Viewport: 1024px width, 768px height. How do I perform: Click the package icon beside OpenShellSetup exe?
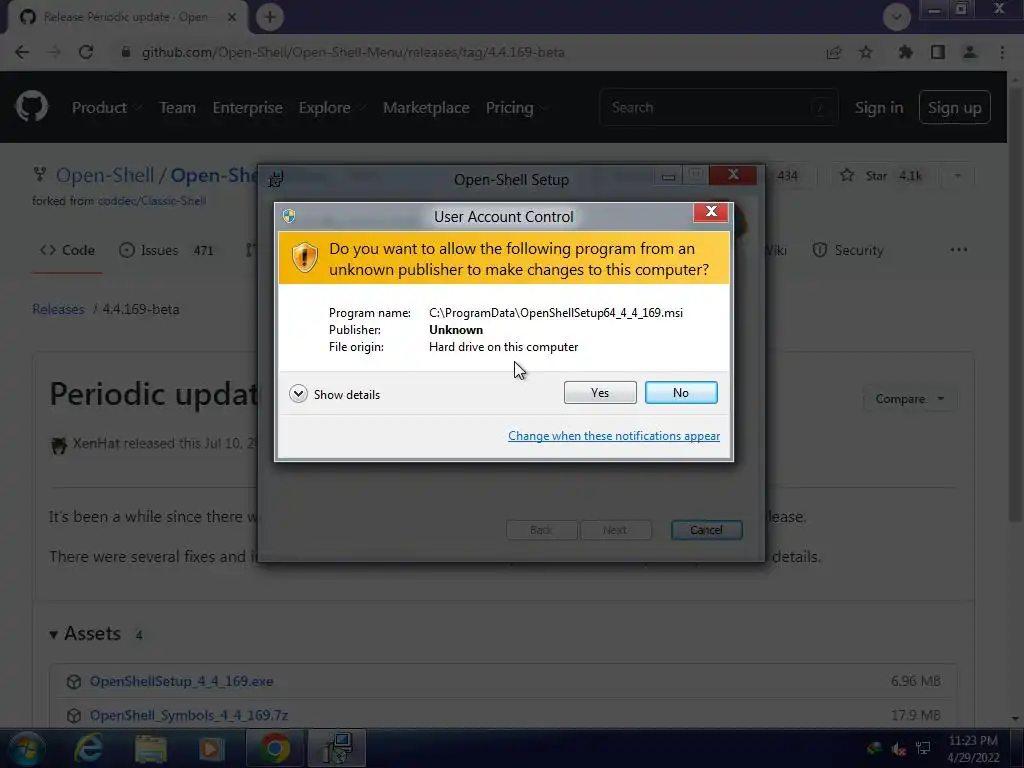74,682
